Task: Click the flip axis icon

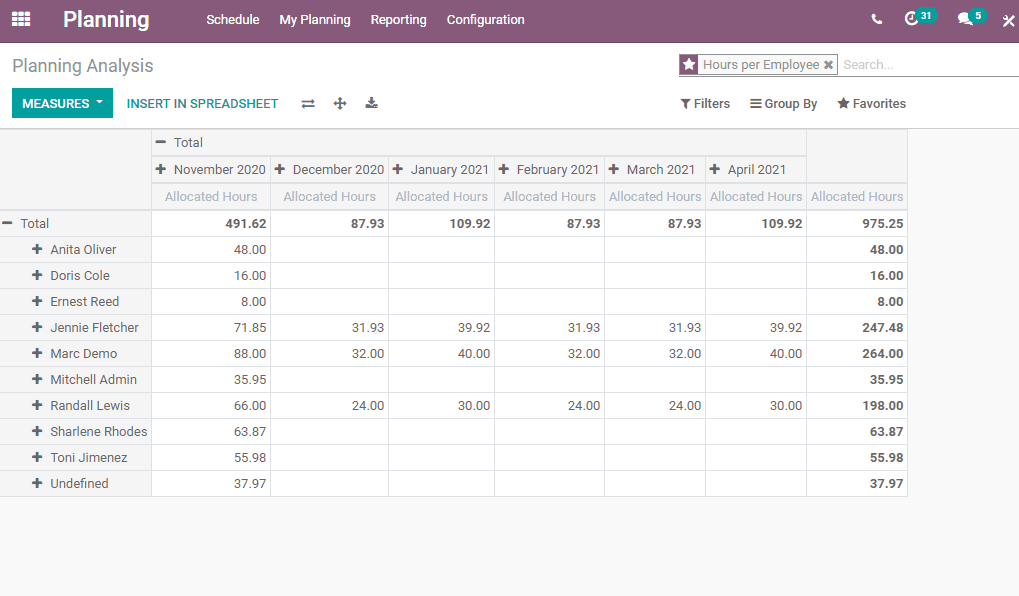Action: [x=308, y=103]
